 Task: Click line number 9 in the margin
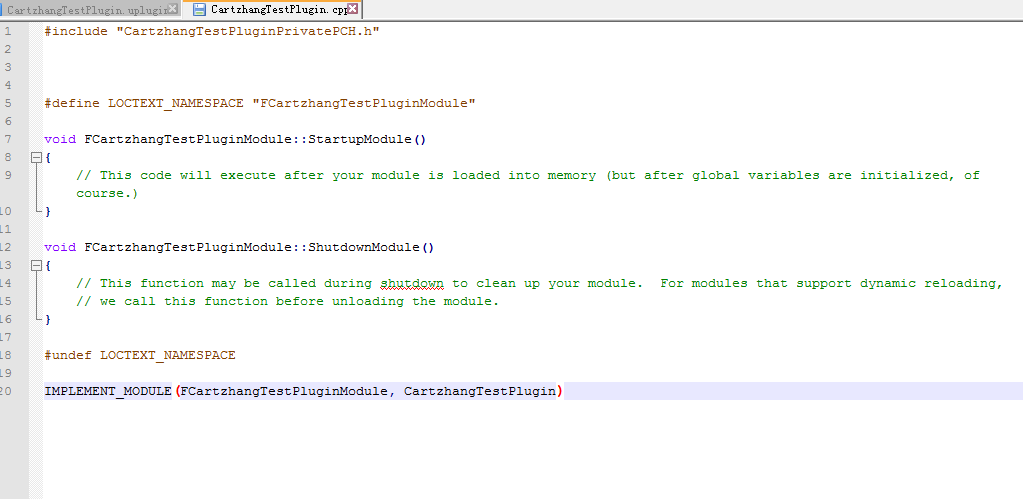point(8,175)
